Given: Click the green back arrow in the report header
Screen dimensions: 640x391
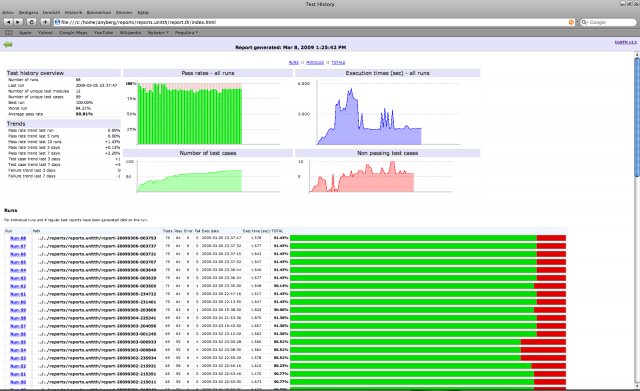Looking at the screenshot, I should (8, 44).
